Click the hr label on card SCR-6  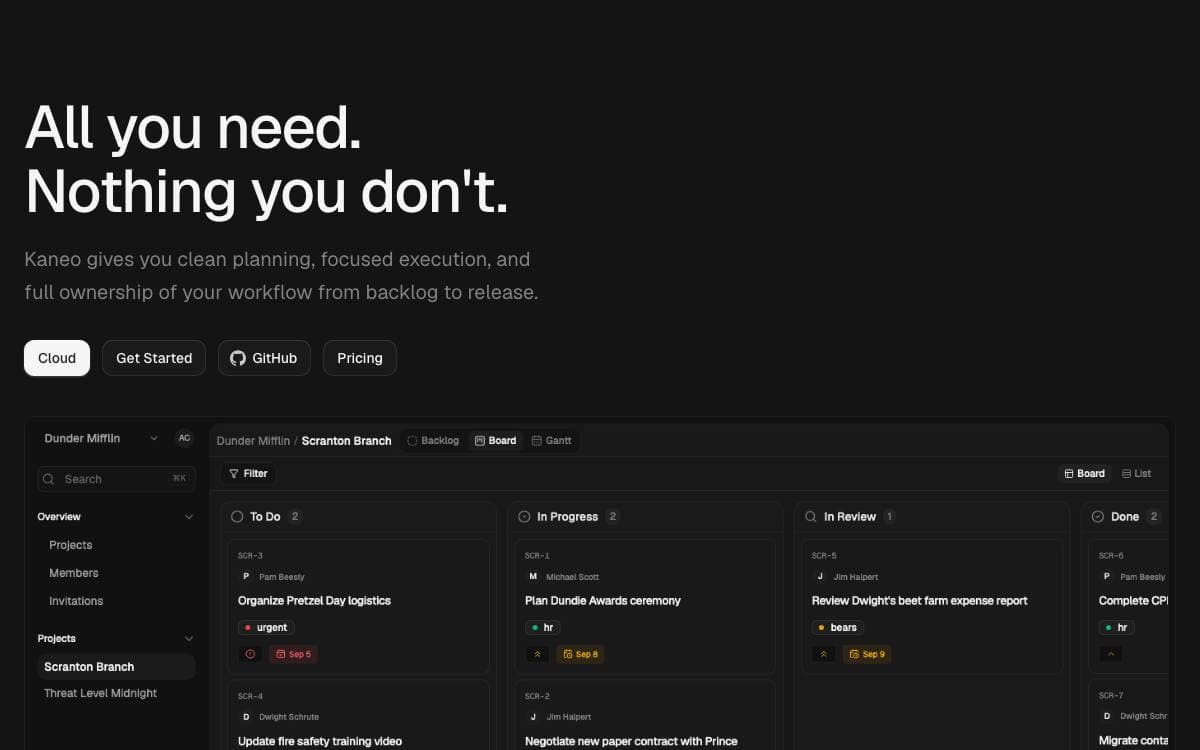coord(1117,628)
